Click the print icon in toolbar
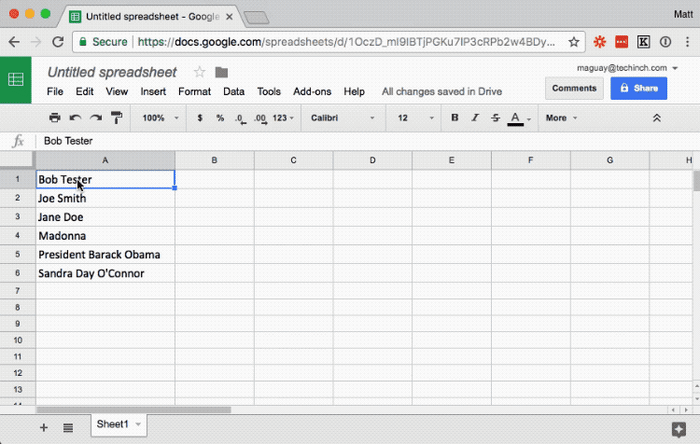Image resolution: width=700 pixels, height=444 pixels. click(x=54, y=118)
